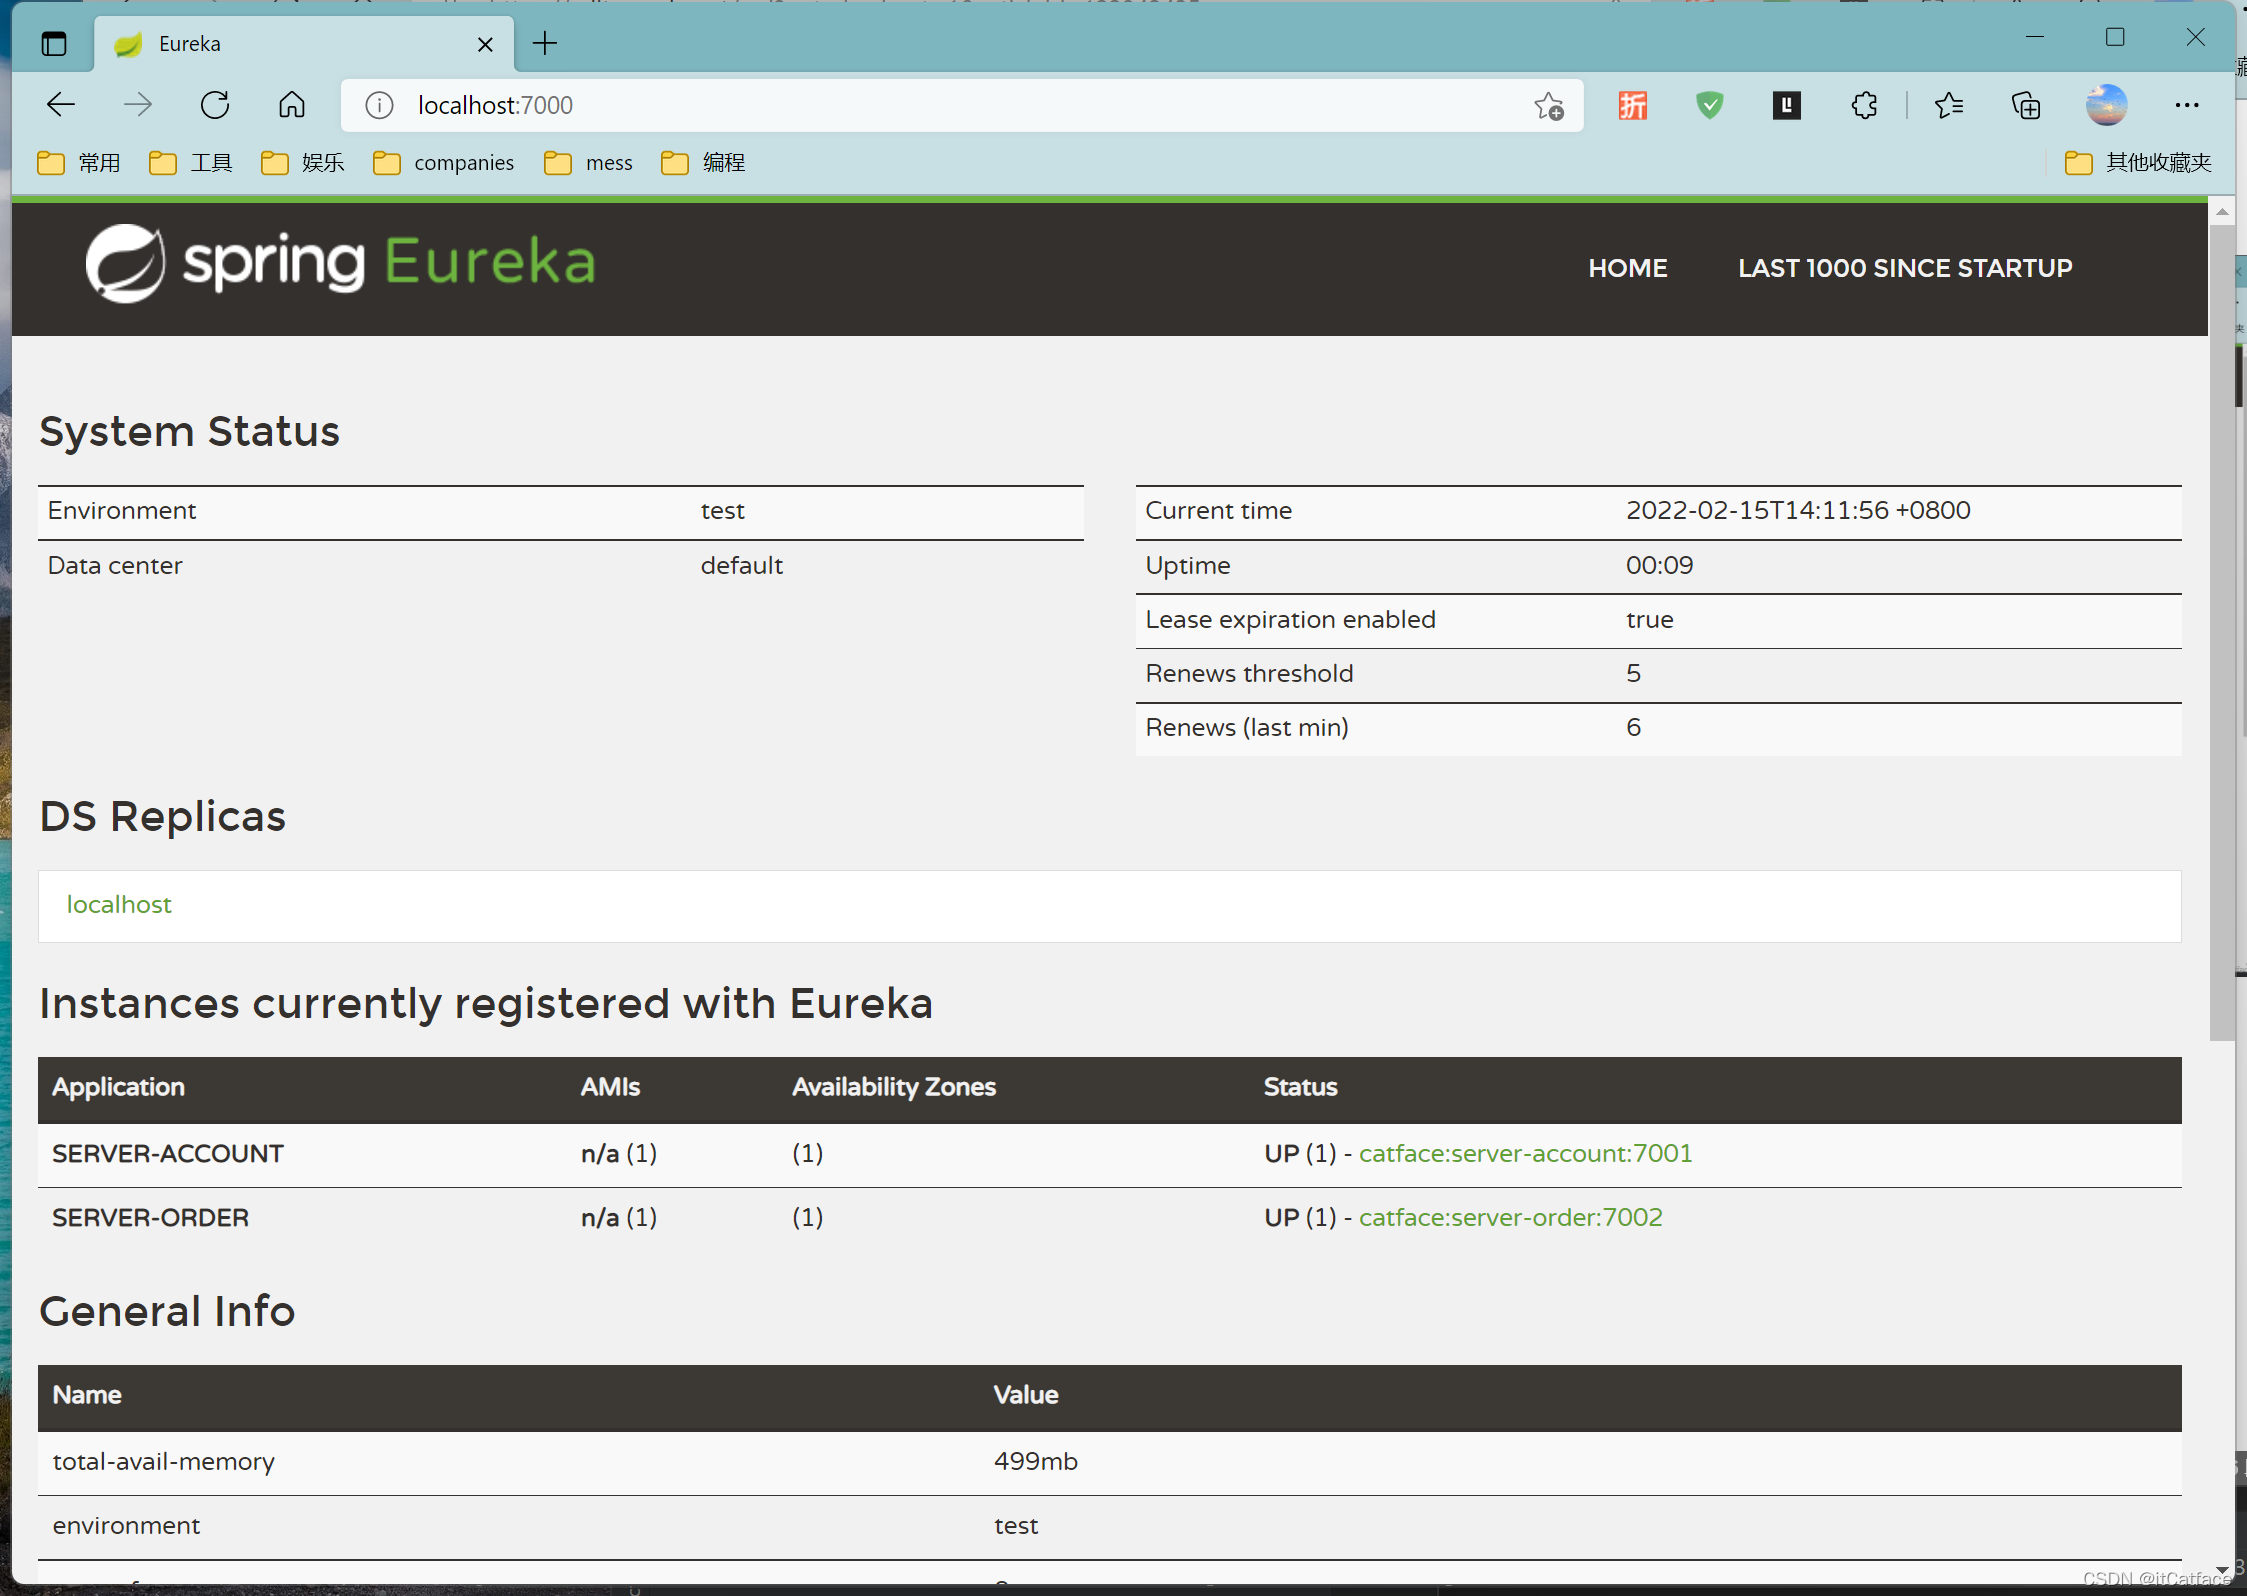Open the companies bookmarks folder
The width and height of the screenshot is (2247, 1596).
[444, 163]
